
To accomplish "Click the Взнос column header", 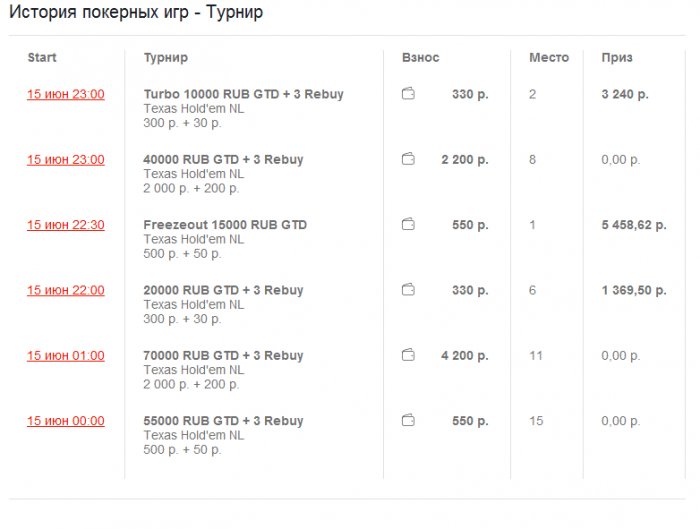I will click(x=420, y=58).
